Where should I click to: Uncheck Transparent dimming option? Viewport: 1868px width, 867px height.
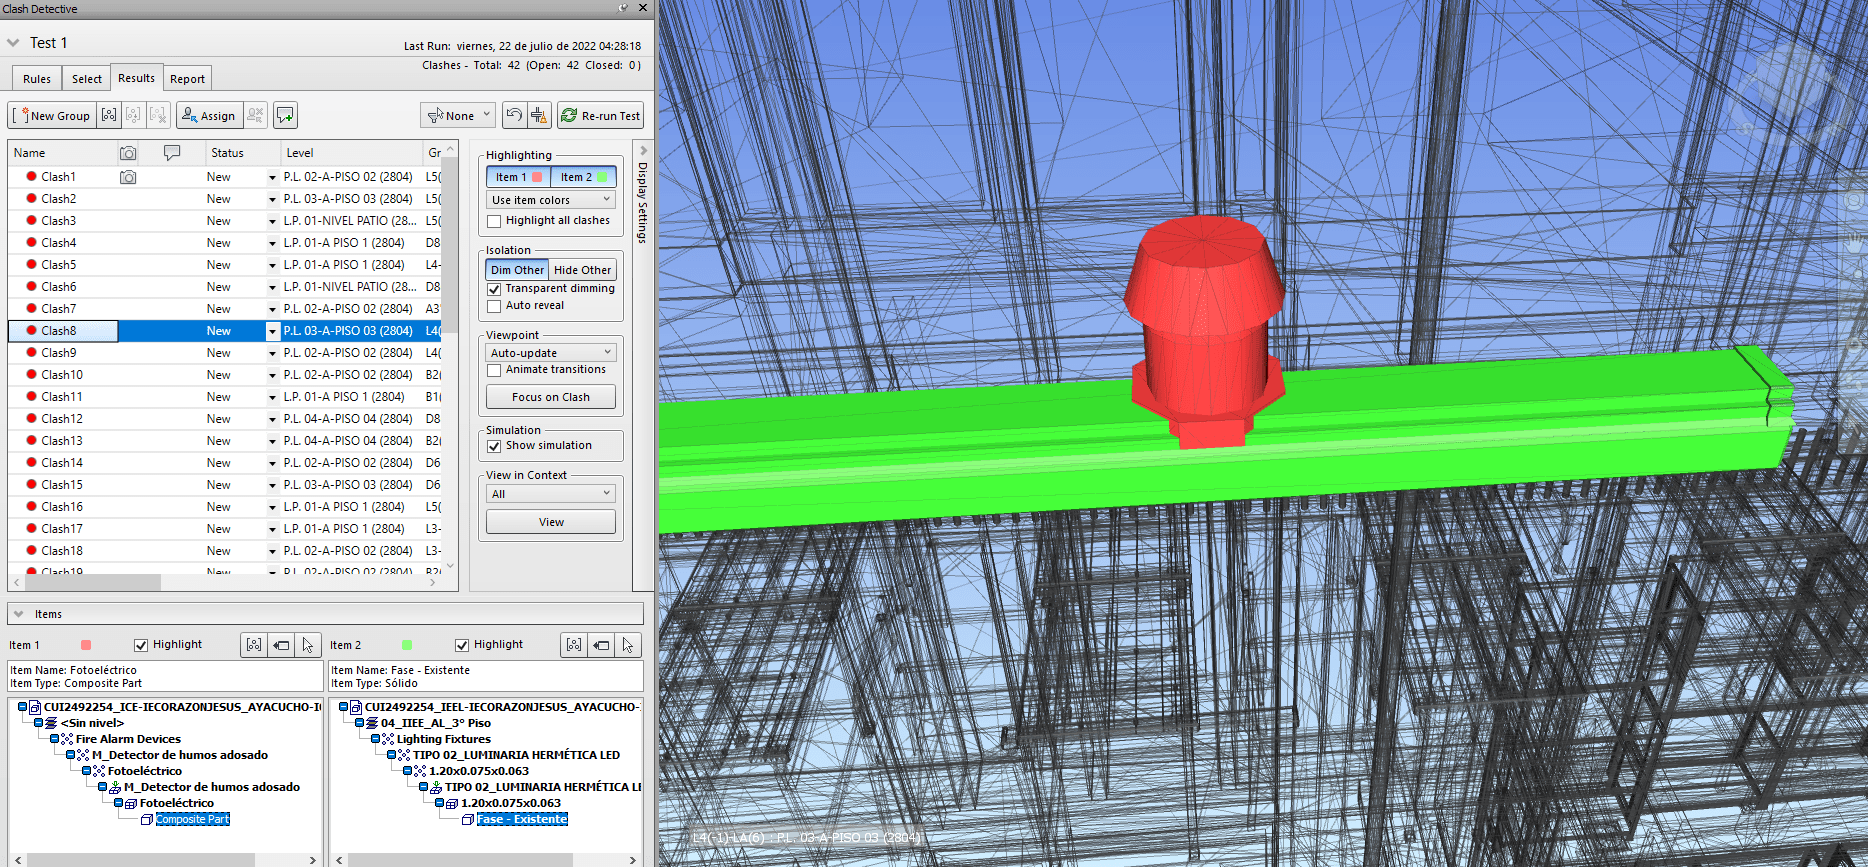tap(494, 289)
